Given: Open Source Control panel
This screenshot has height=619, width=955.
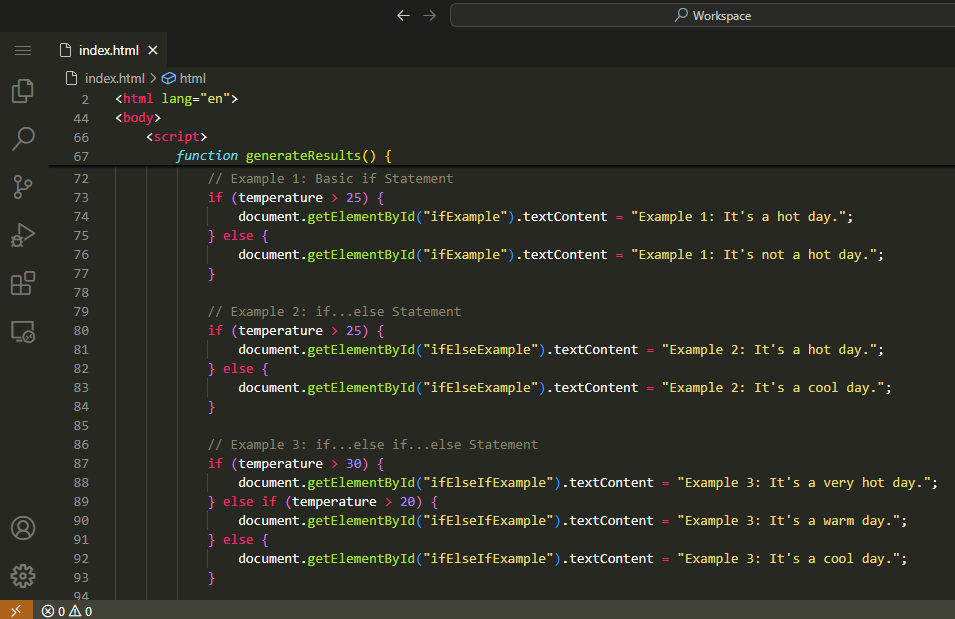Looking at the screenshot, I should (23, 186).
